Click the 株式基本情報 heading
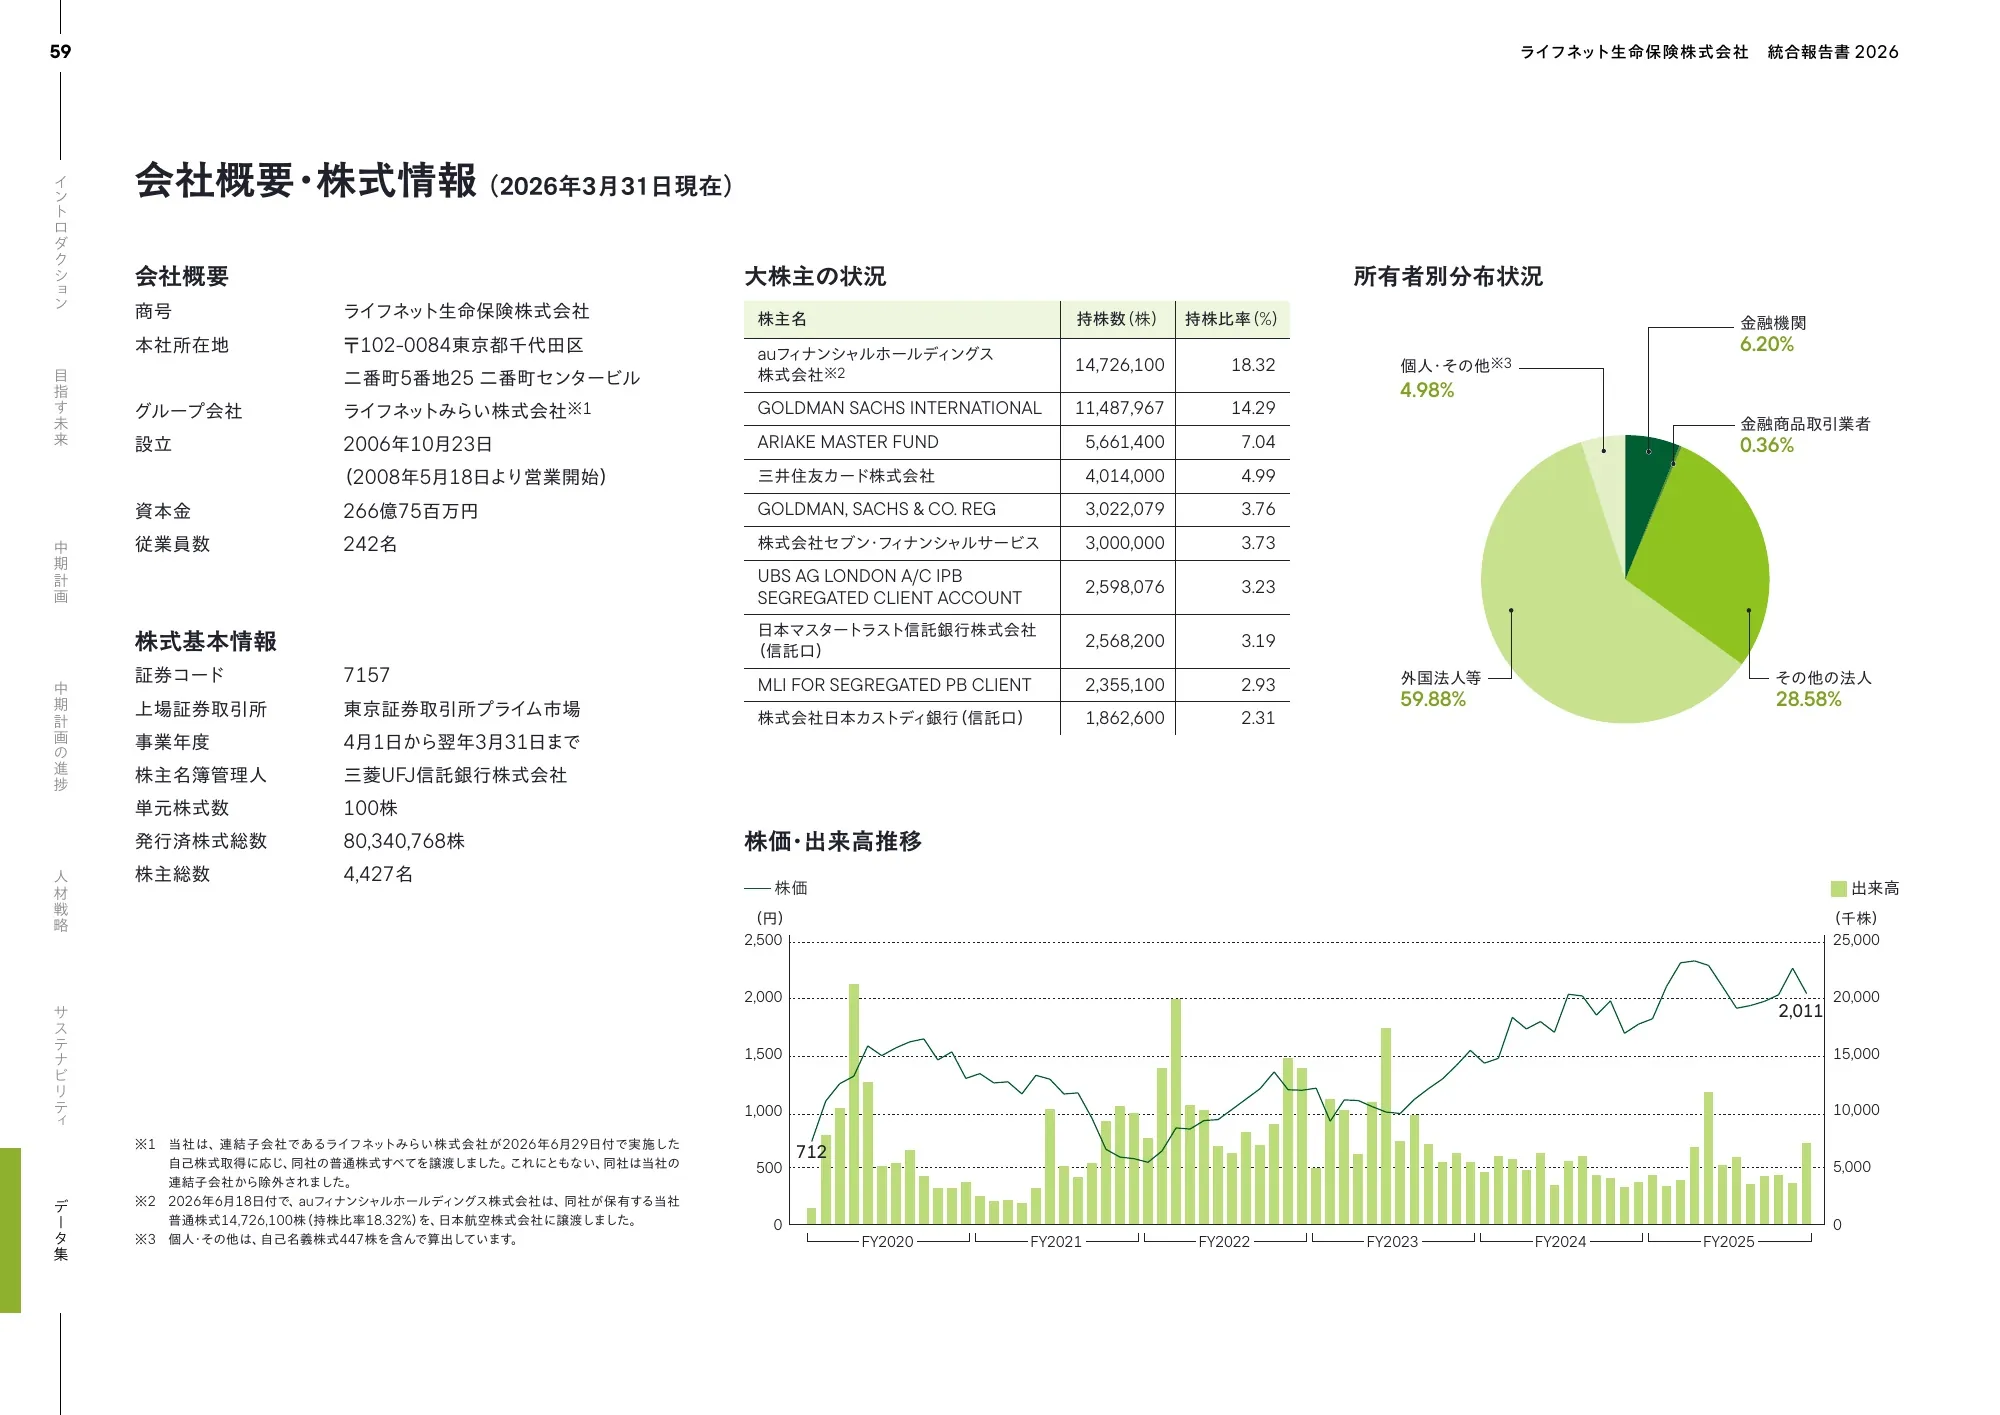2000x1415 pixels. pos(206,641)
